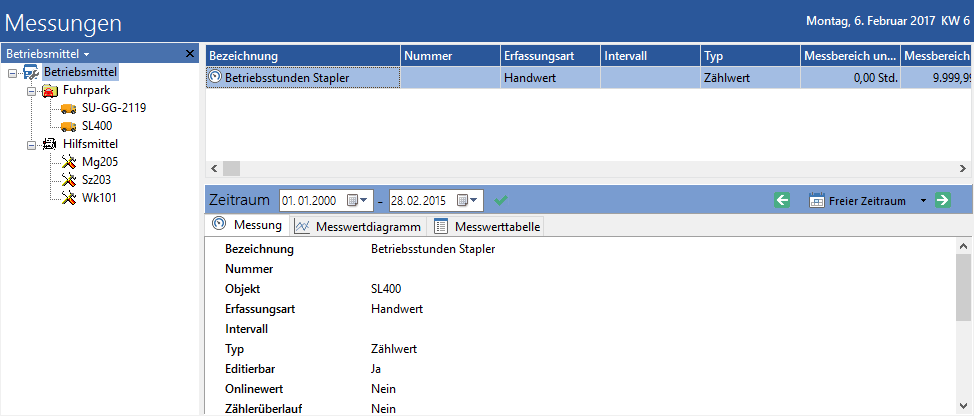Sort by the Erfassungsart column header
Image resolution: width=974 pixels, height=416 pixels.
pyautogui.click(x=551, y=56)
